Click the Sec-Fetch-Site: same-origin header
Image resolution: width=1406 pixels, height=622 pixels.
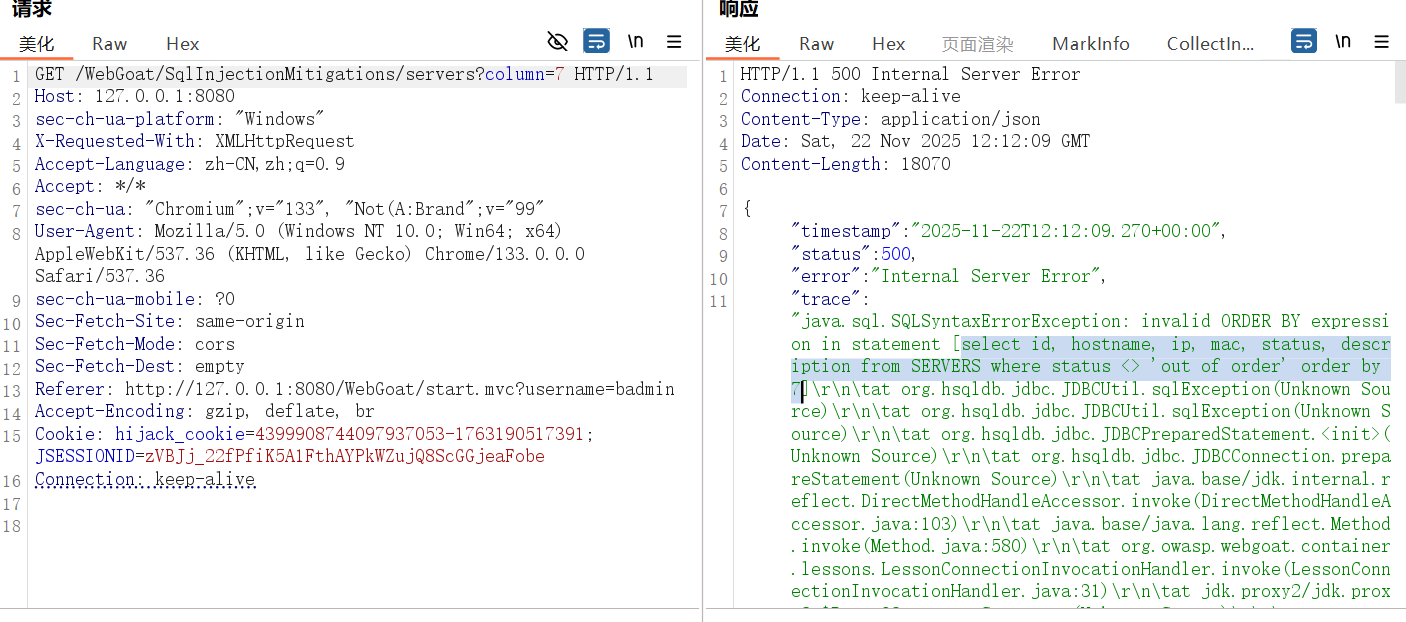coord(170,321)
